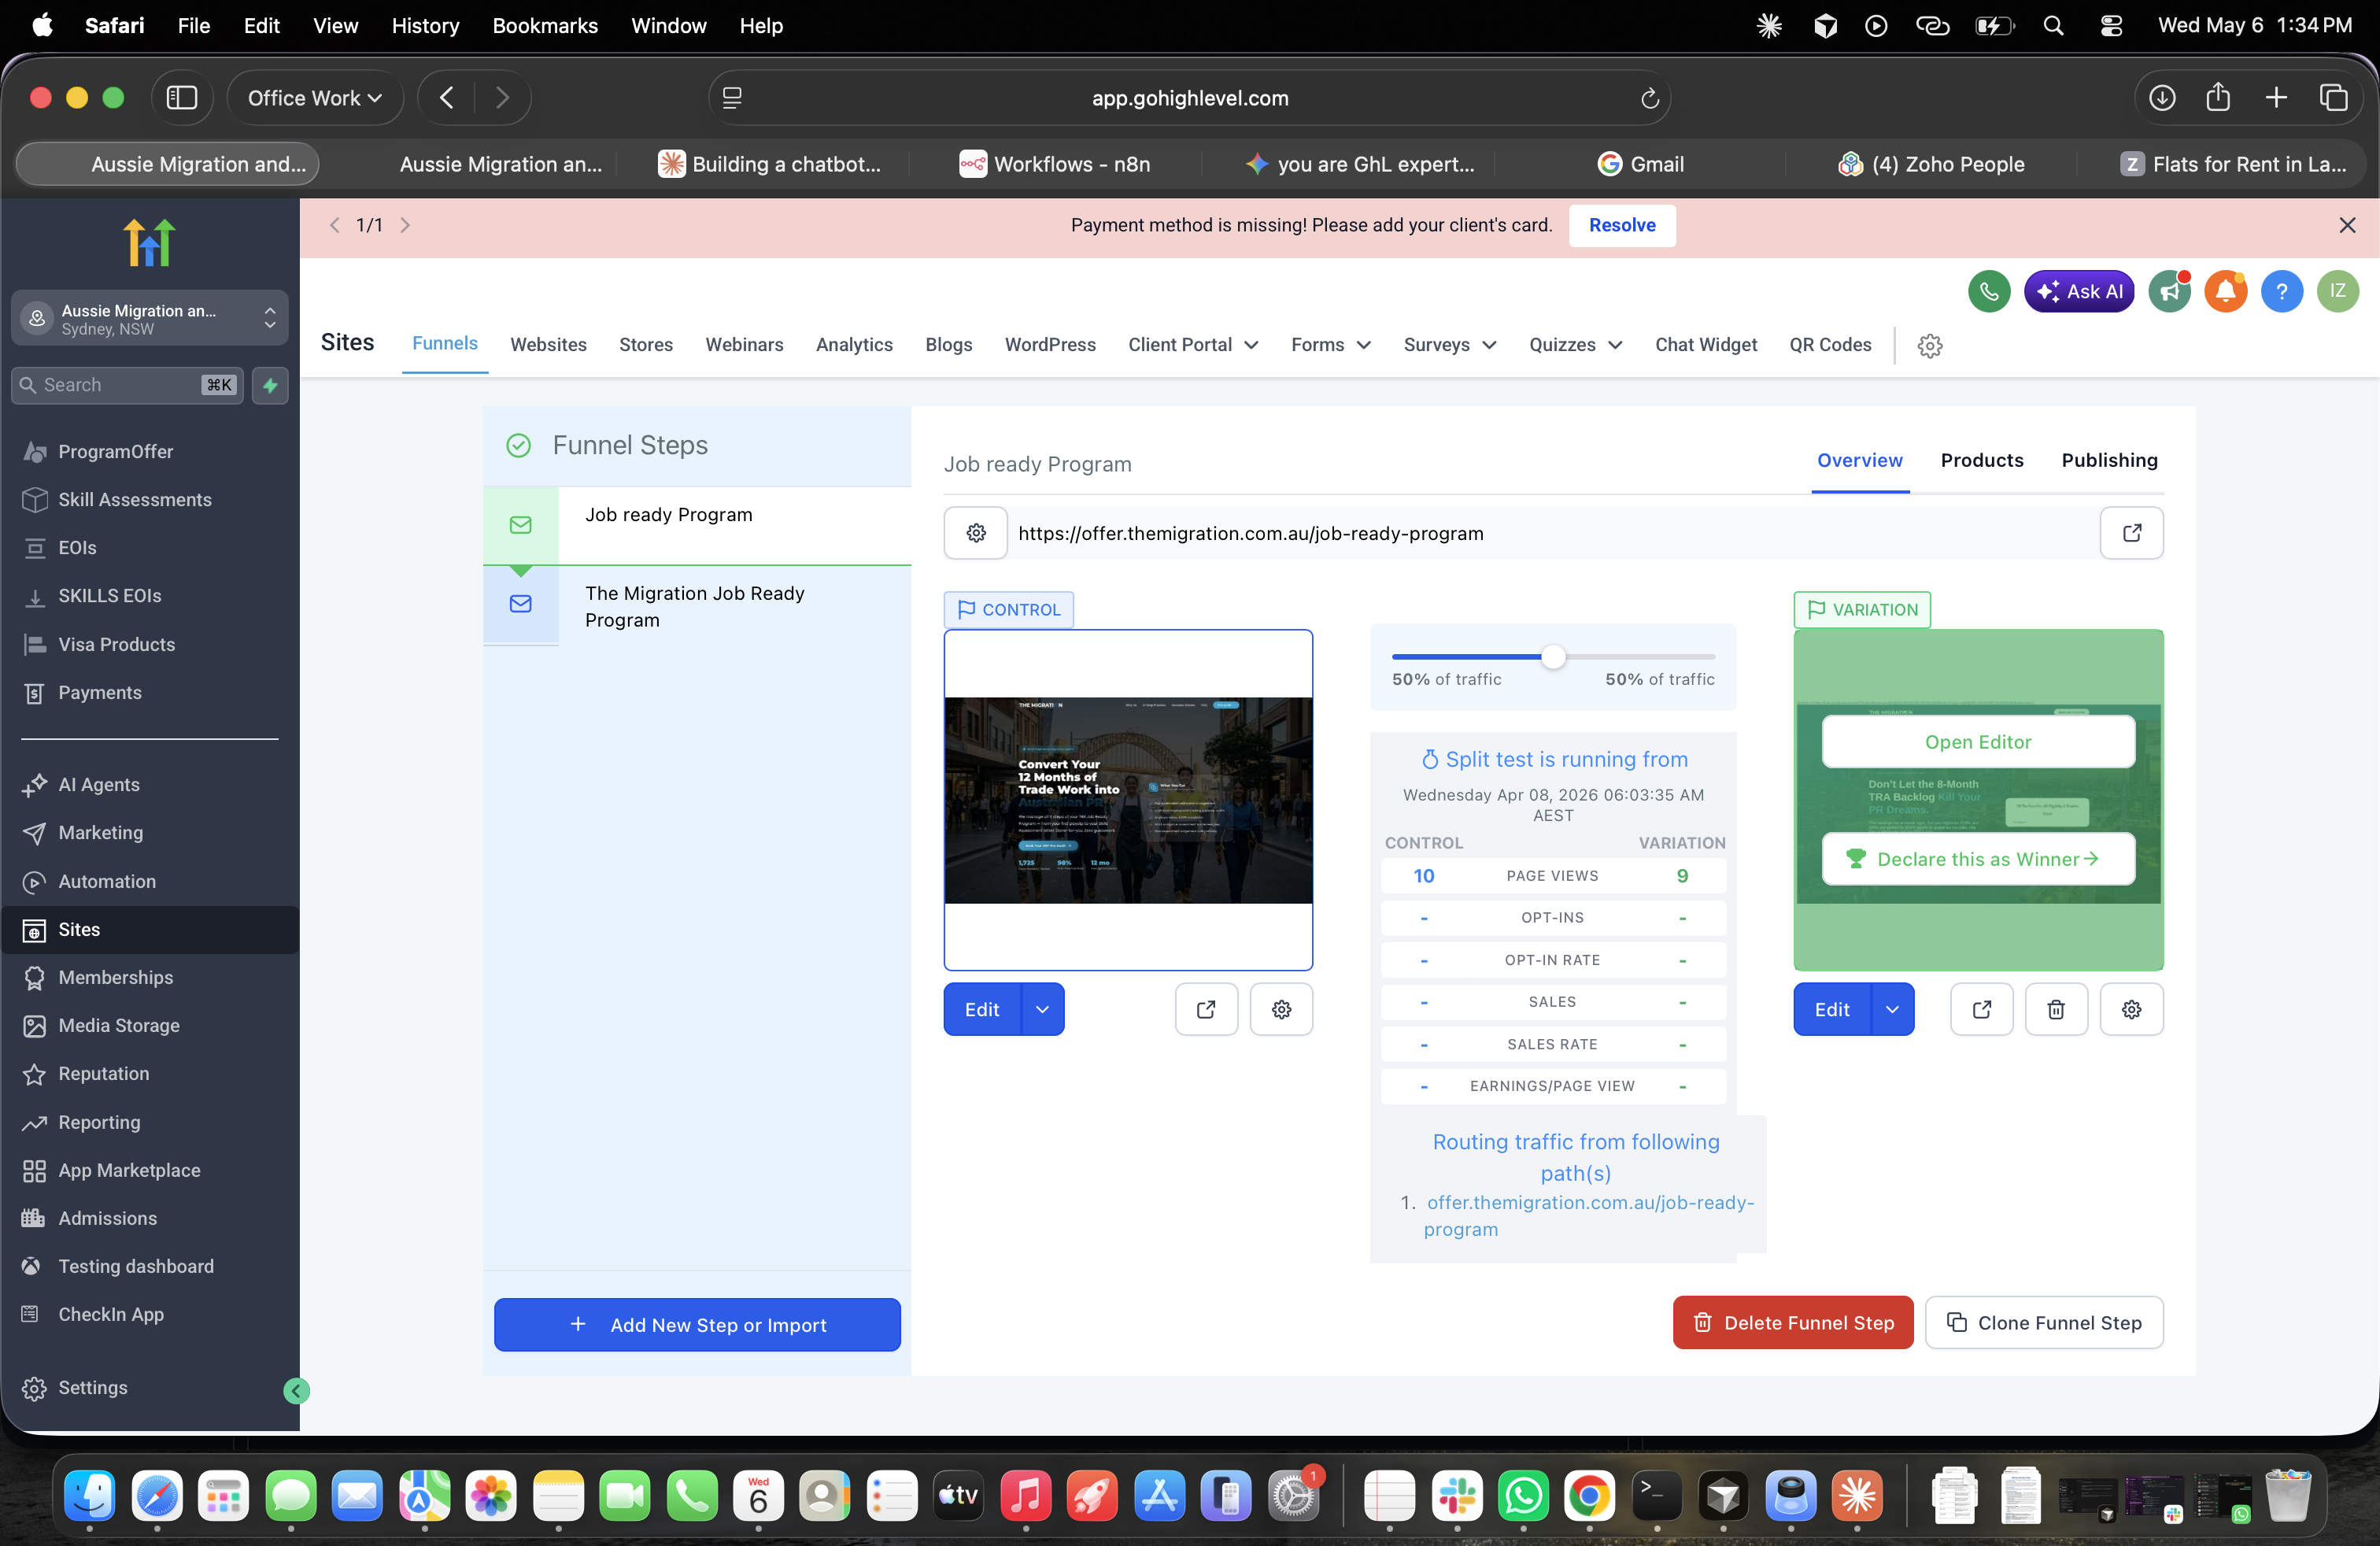Click Spotlight search in menu bar
The height and width of the screenshot is (1546, 2380).
2053,26
